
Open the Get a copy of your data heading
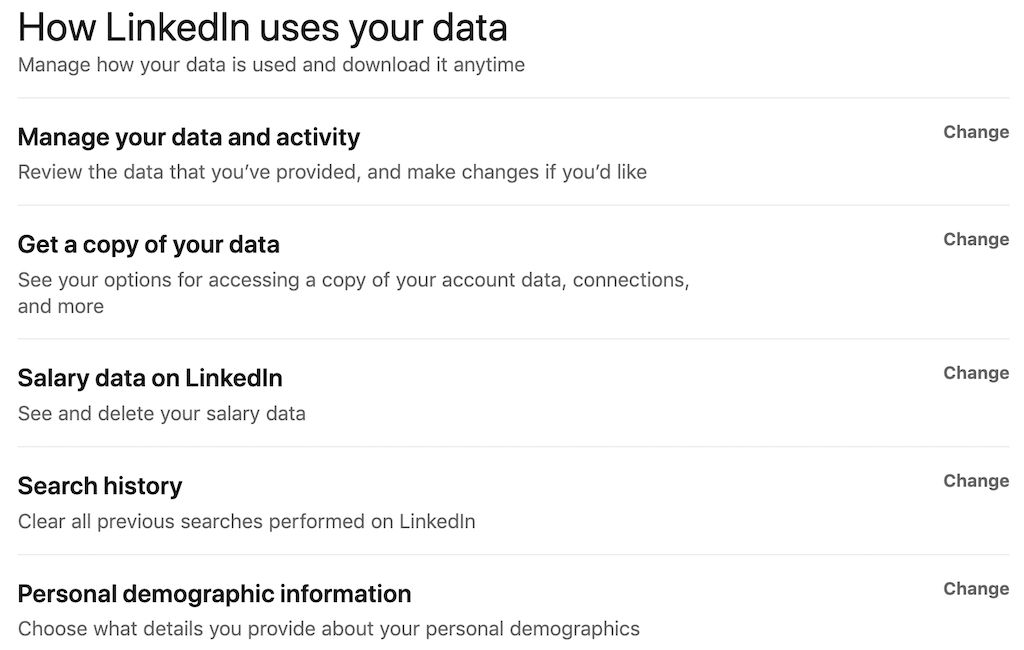click(149, 245)
